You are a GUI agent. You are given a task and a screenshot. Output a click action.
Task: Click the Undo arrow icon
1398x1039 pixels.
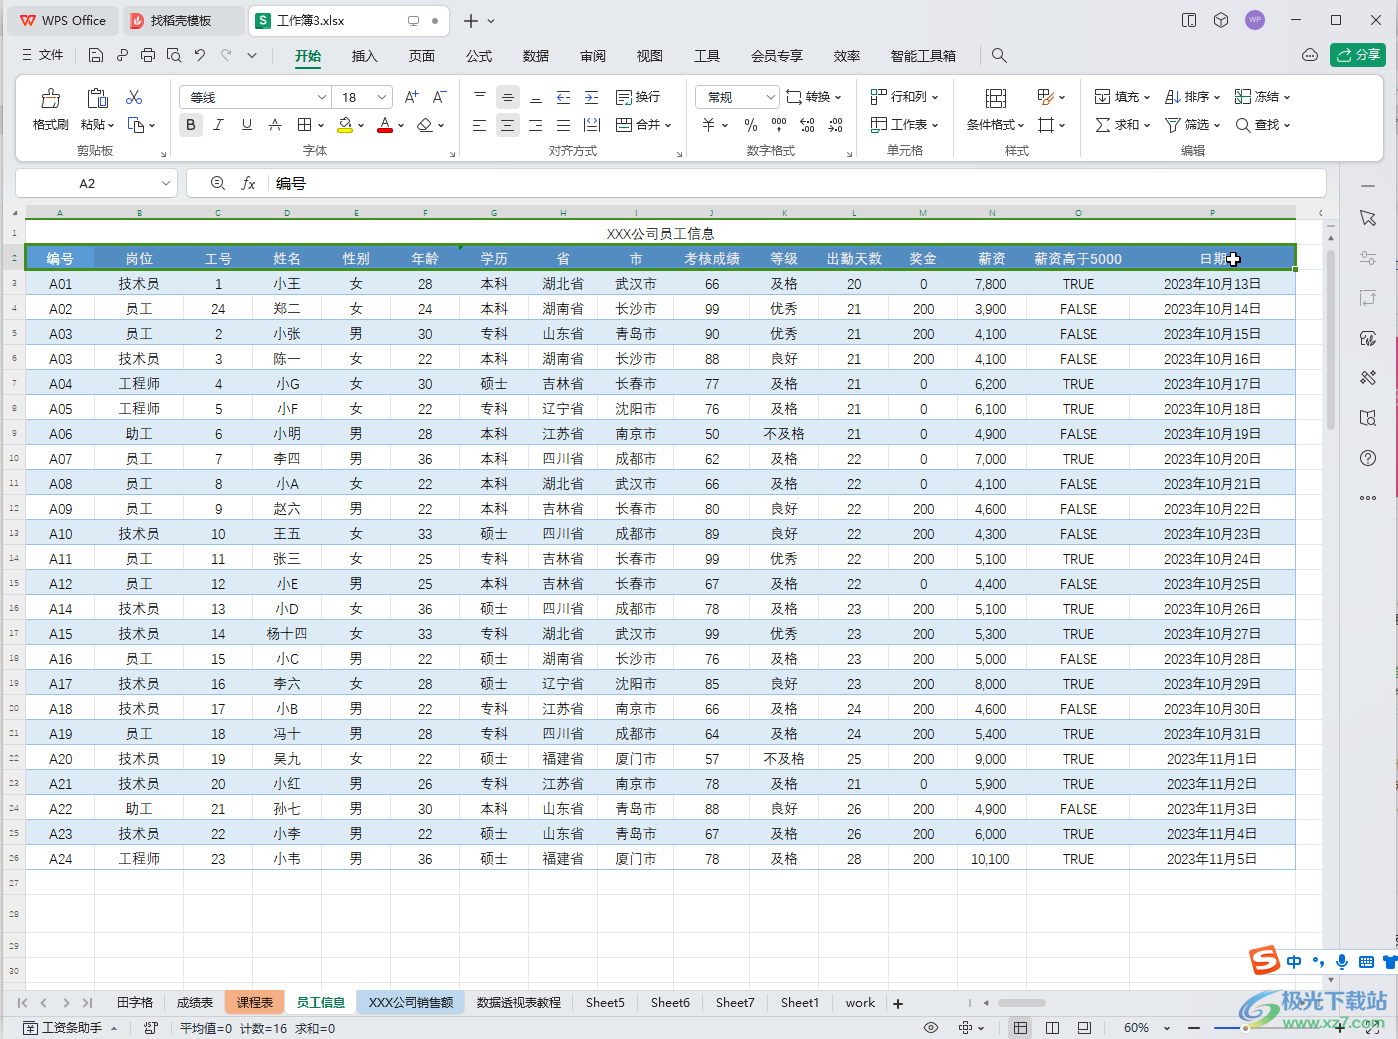point(200,56)
